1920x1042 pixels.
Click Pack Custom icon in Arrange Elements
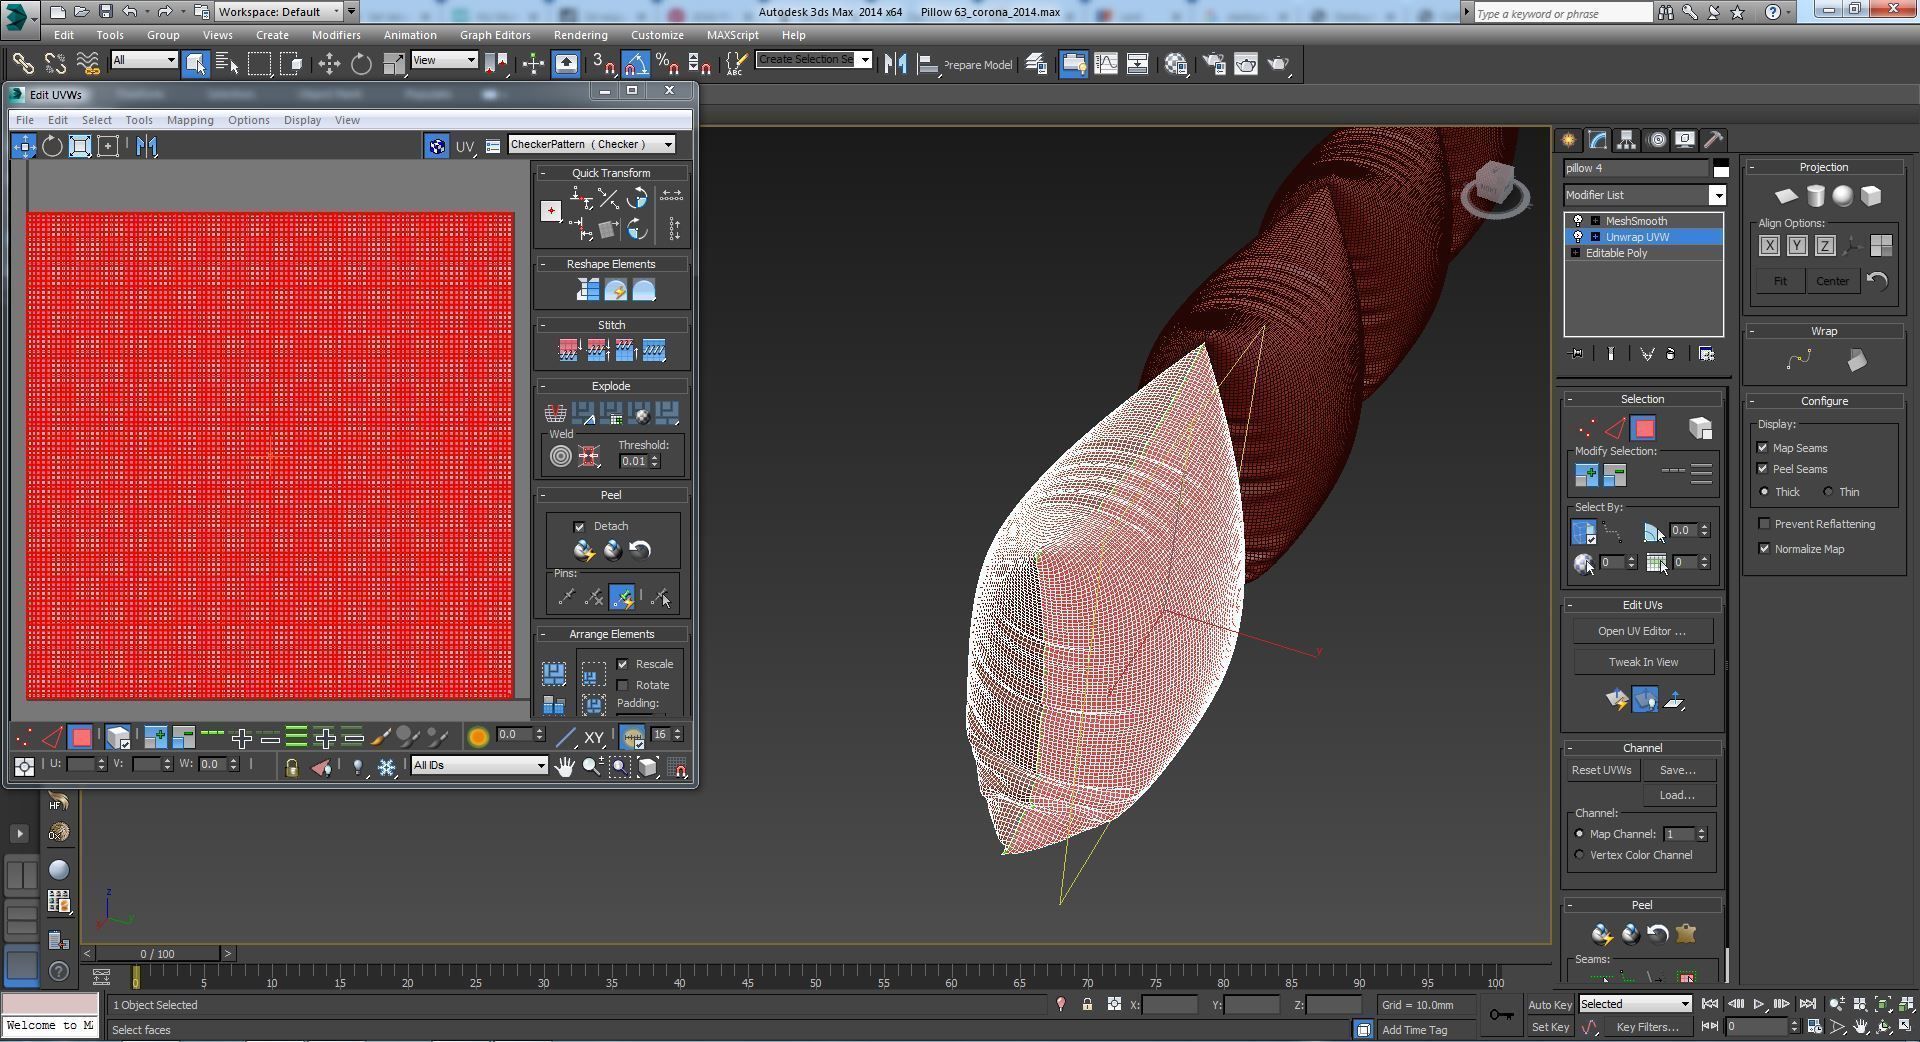(x=554, y=673)
